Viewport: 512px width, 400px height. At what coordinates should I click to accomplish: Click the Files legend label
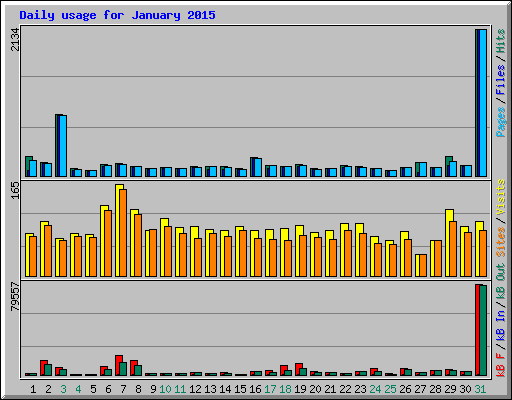tap(501, 80)
